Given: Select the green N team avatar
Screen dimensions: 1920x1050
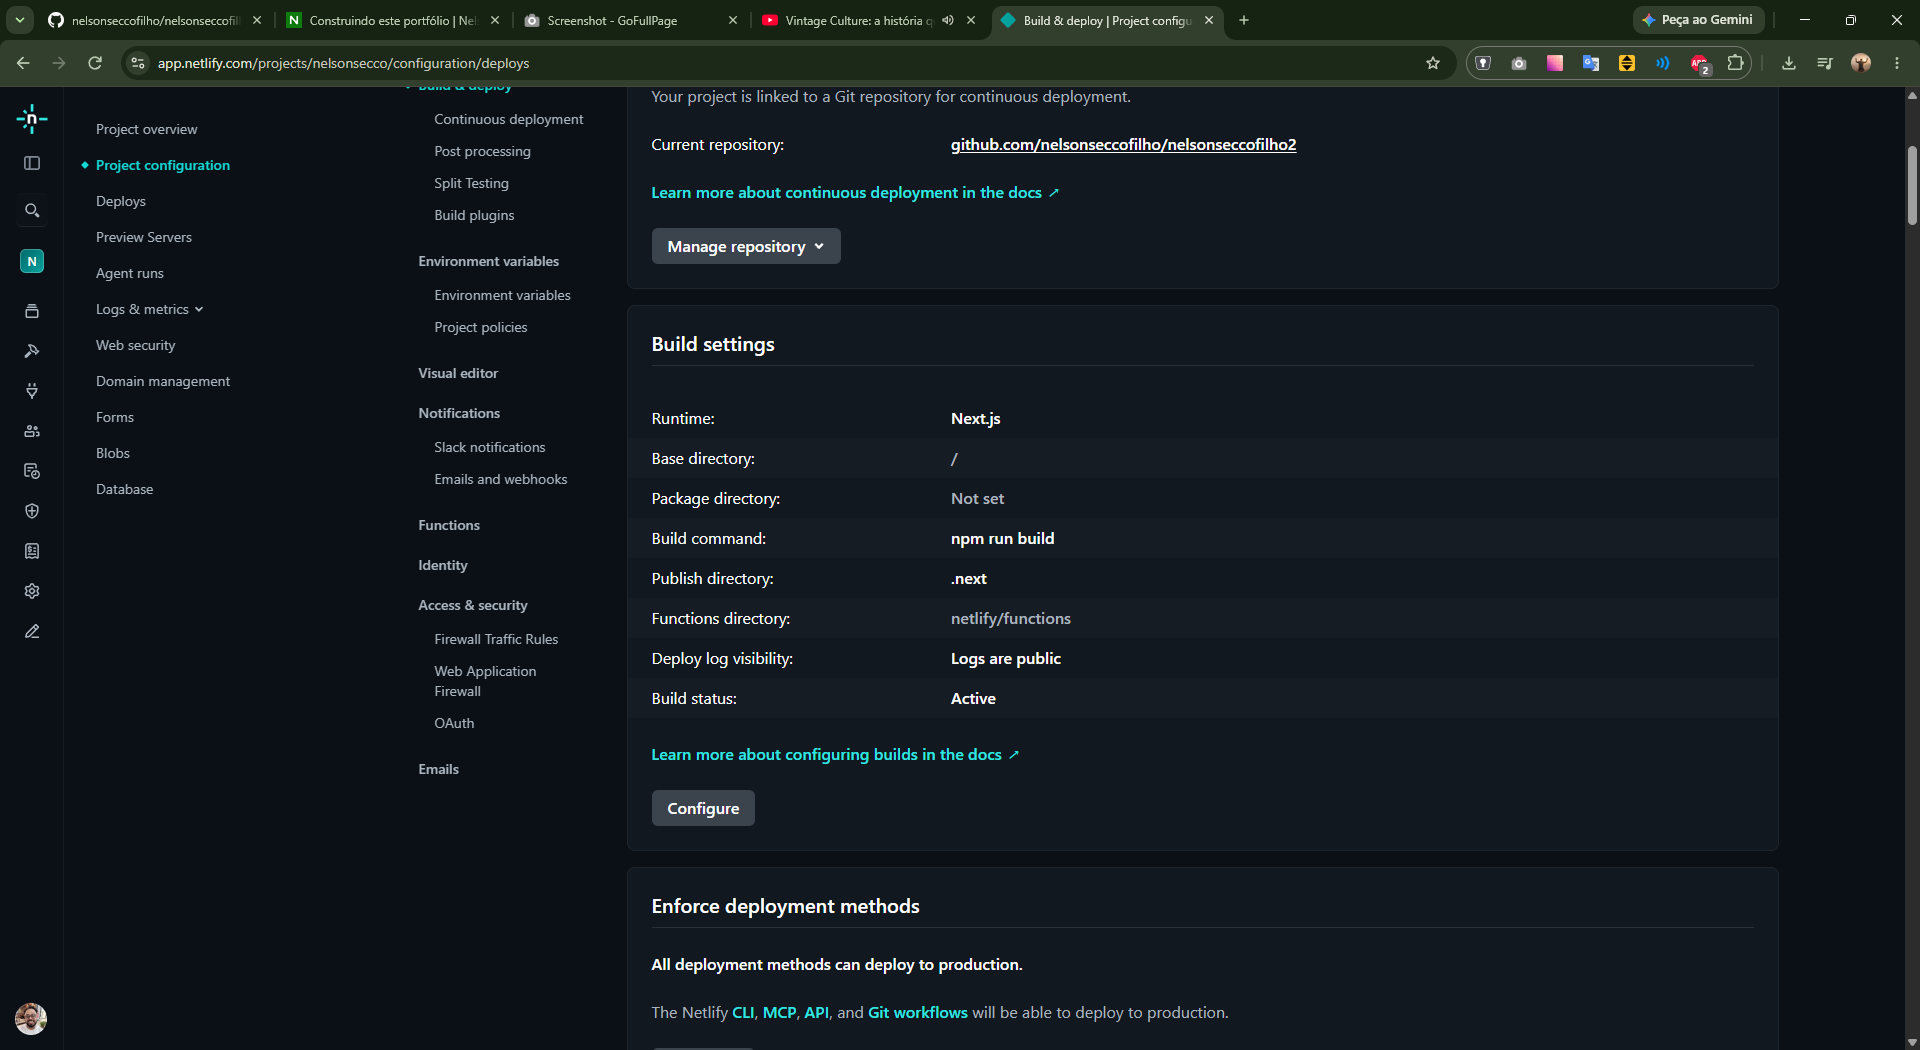Looking at the screenshot, I should coord(32,261).
